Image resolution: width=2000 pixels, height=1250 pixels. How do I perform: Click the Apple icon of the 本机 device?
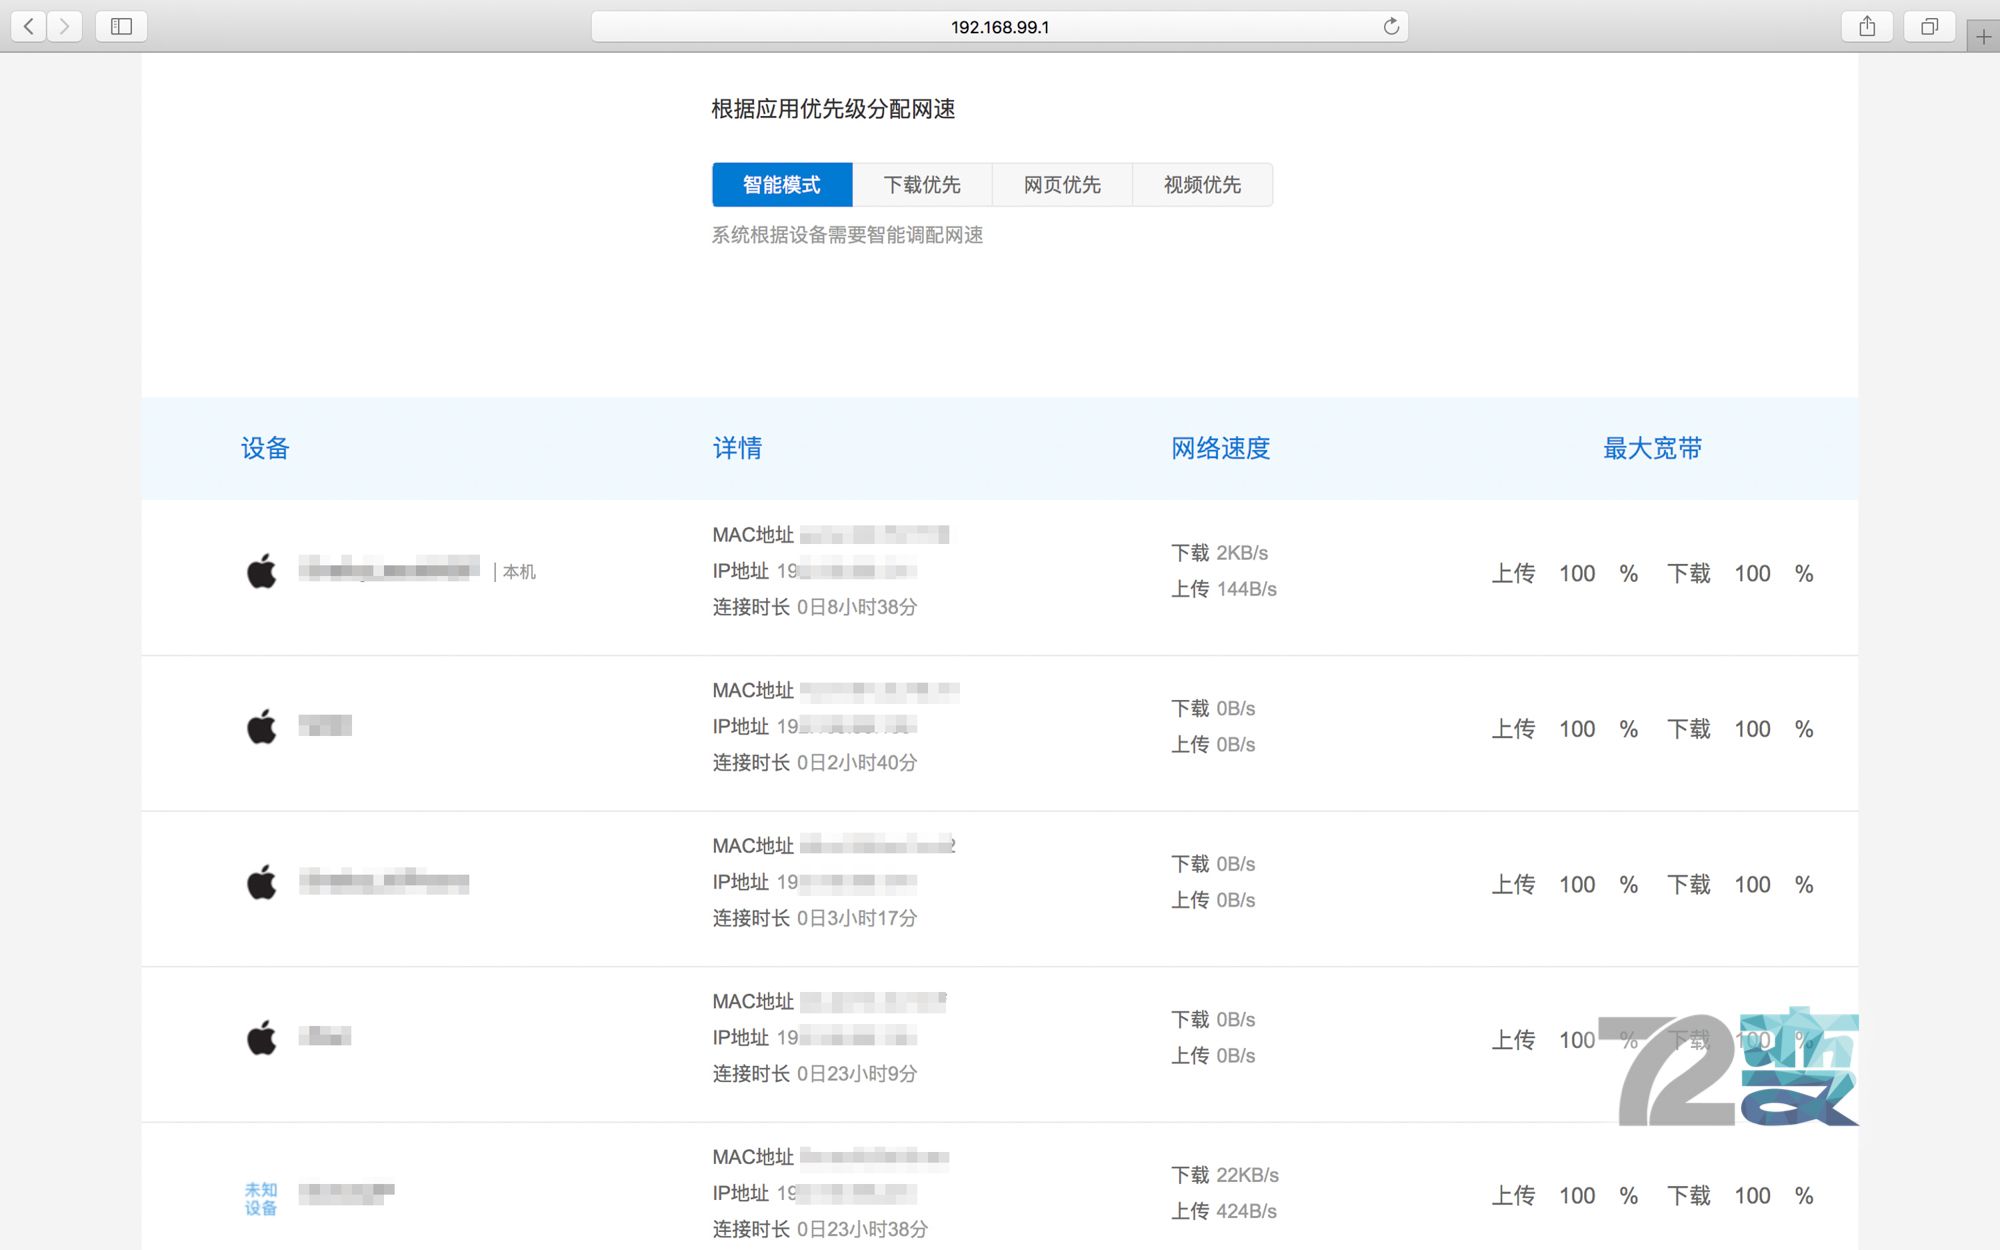(x=262, y=571)
